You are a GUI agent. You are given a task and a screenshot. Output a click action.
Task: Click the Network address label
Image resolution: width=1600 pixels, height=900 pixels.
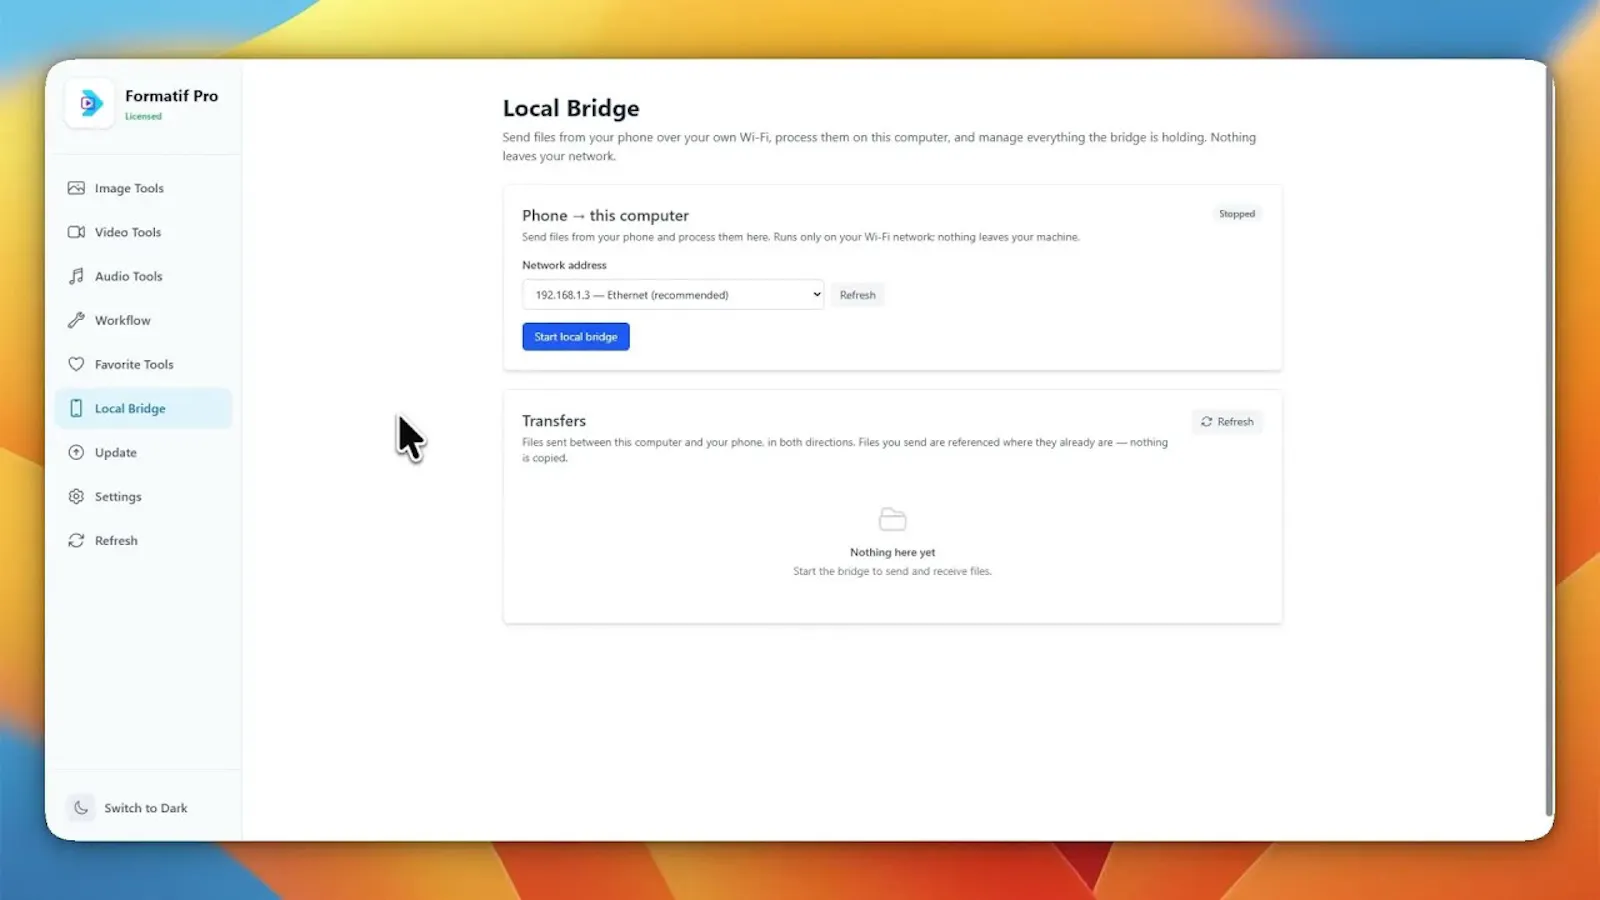564,265
